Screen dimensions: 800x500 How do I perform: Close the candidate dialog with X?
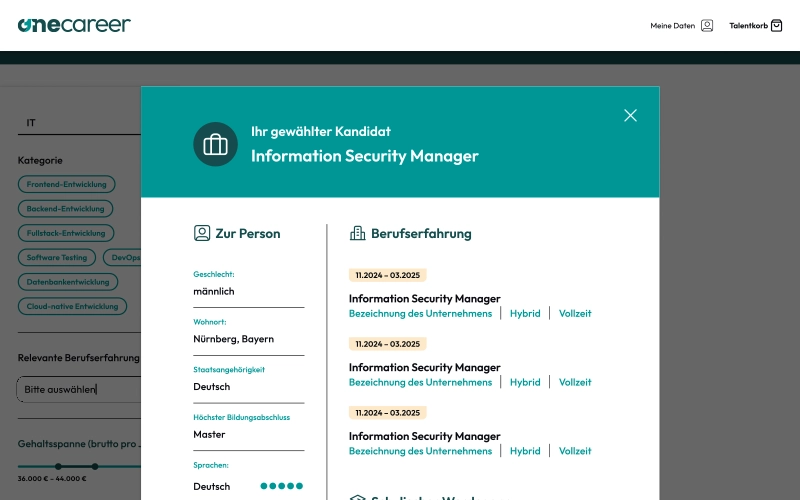[630, 116]
